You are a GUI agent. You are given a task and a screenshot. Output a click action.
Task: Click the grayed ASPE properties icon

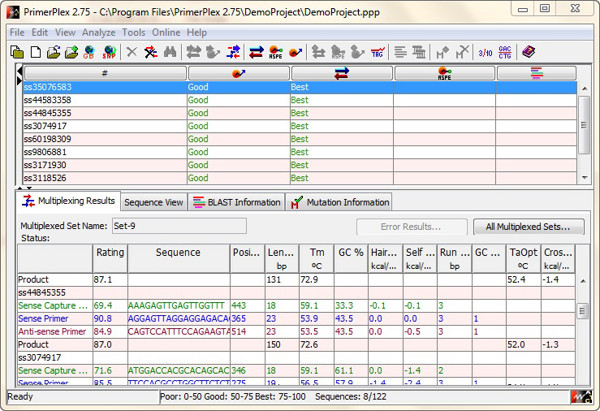(338, 52)
